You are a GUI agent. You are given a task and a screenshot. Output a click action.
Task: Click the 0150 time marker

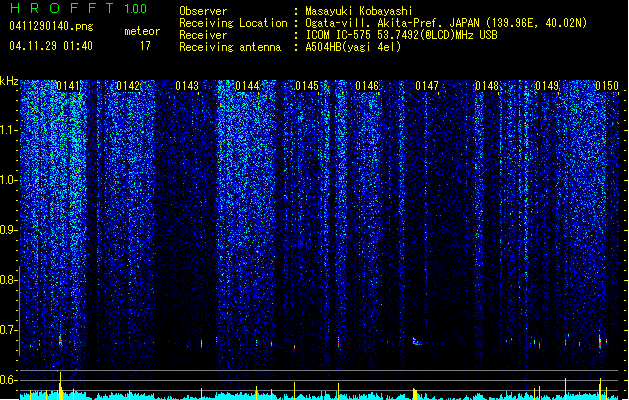(x=607, y=86)
